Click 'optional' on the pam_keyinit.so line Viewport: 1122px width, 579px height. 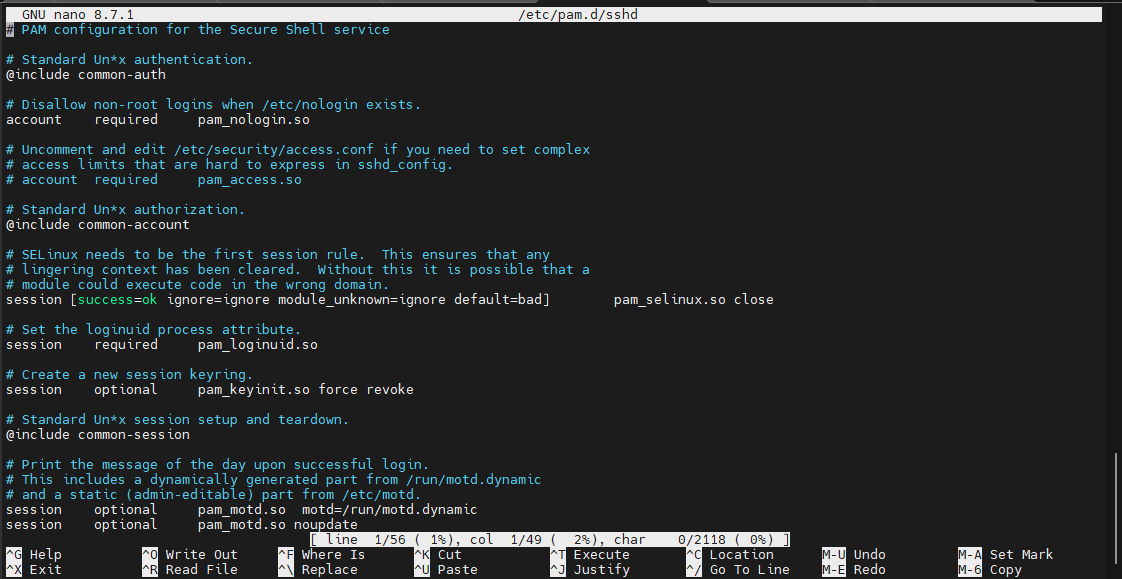point(126,389)
